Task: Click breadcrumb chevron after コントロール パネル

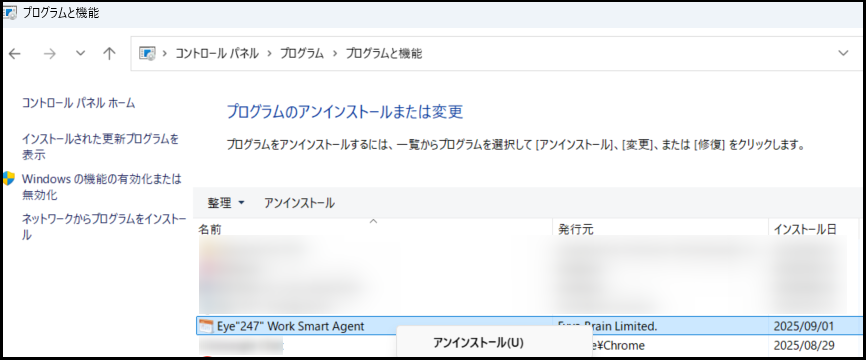Action: point(270,54)
